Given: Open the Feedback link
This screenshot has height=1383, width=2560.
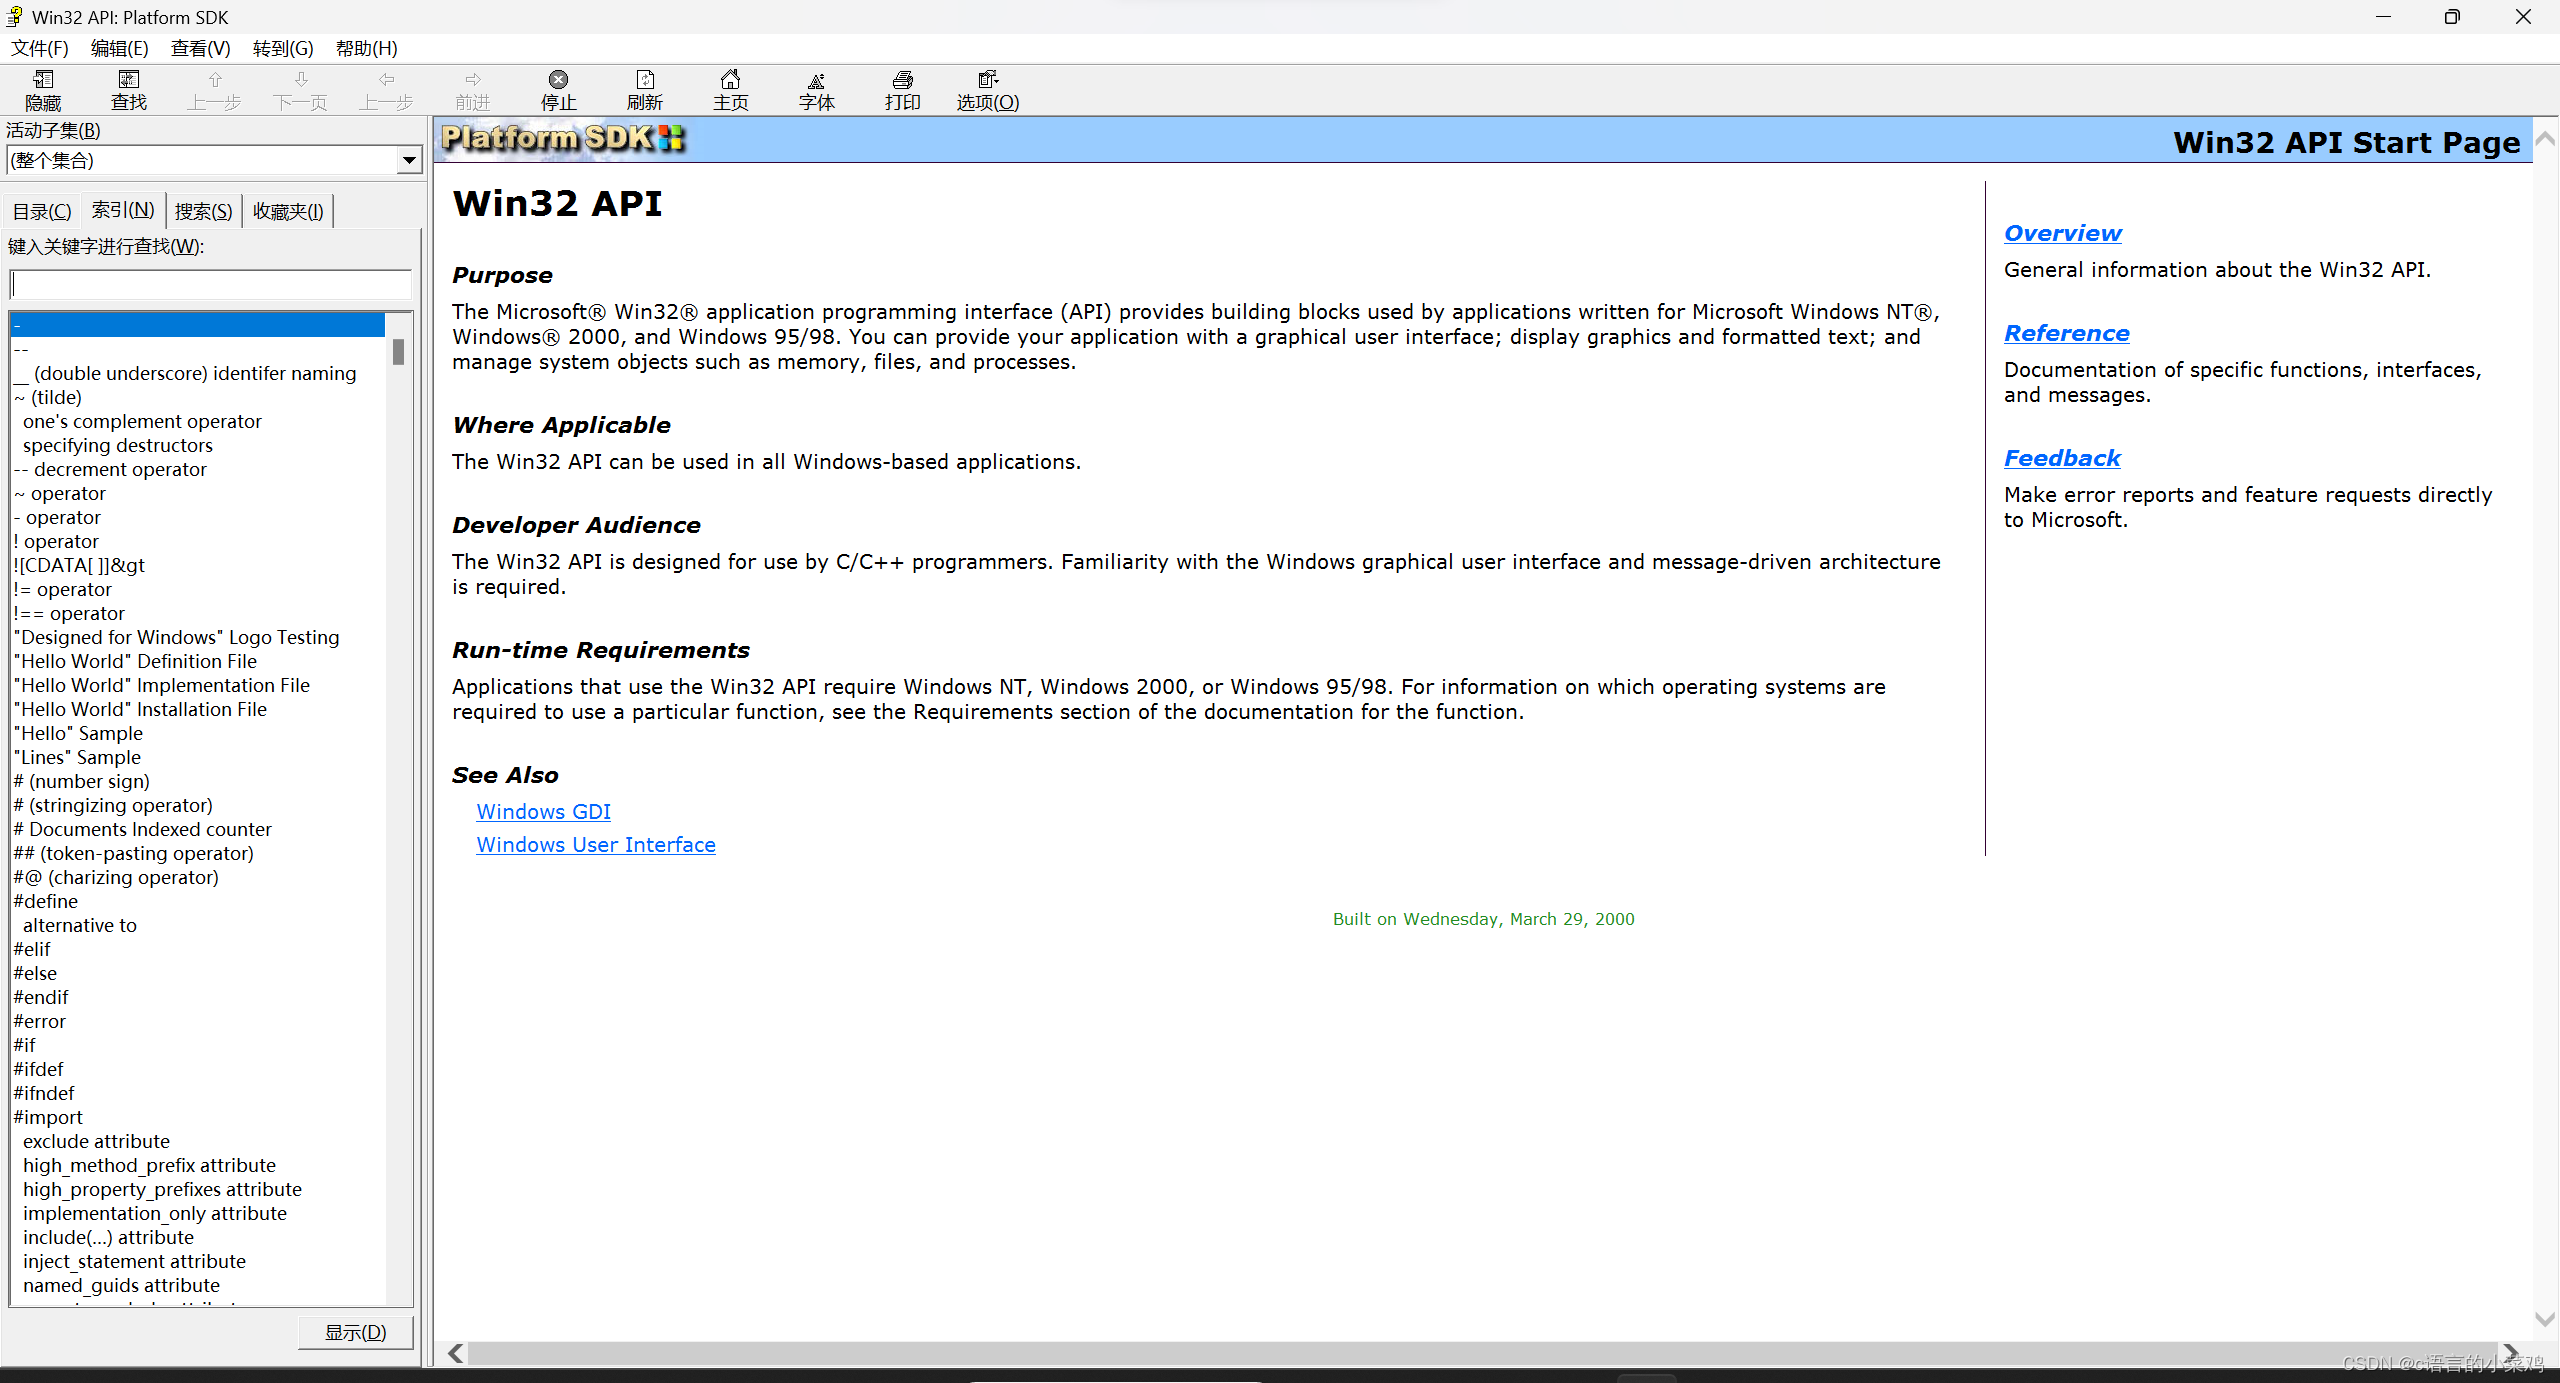Looking at the screenshot, I should 2062,458.
